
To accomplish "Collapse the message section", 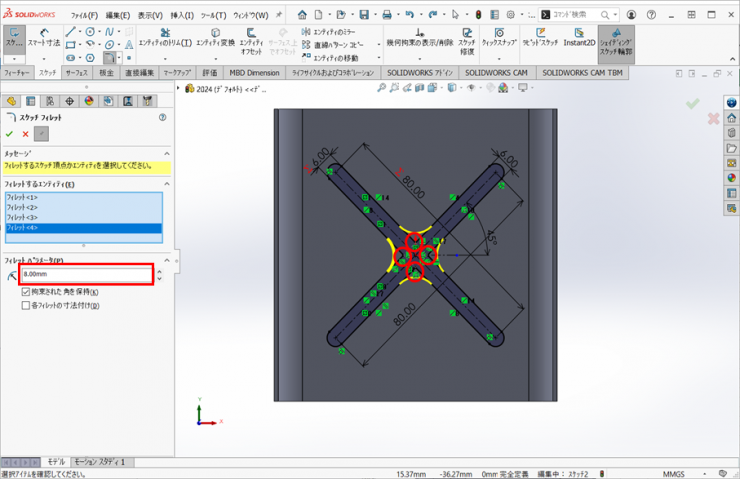I will point(167,153).
